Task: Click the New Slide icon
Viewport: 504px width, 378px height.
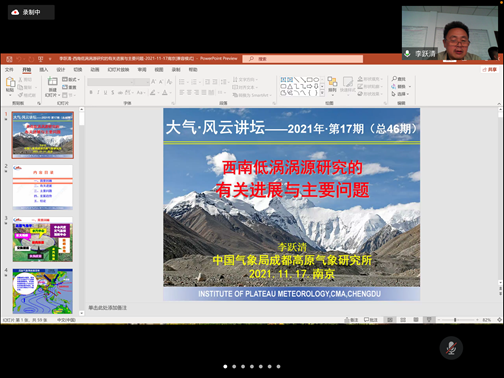Action: pyautogui.click(x=52, y=81)
